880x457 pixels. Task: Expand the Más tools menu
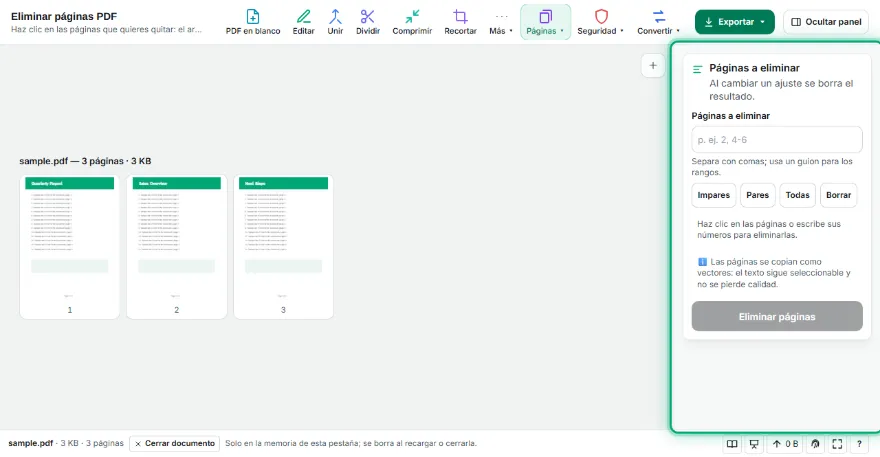[x=501, y=22]
